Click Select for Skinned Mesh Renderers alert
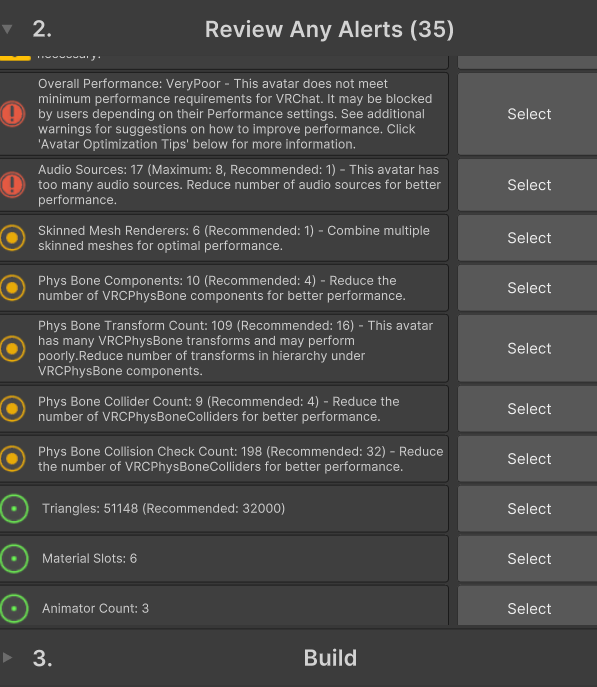The image size is (597, 687). coord(529,238)
